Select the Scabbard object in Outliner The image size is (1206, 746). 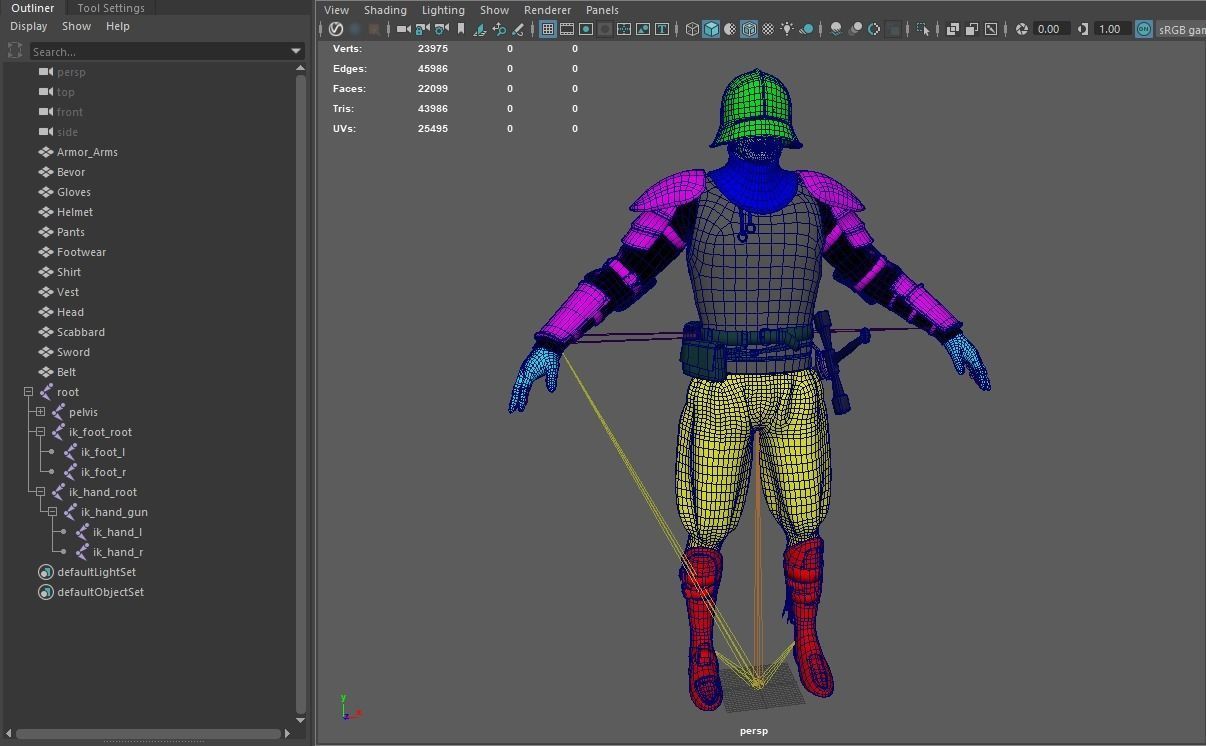(x=81, y=332)
